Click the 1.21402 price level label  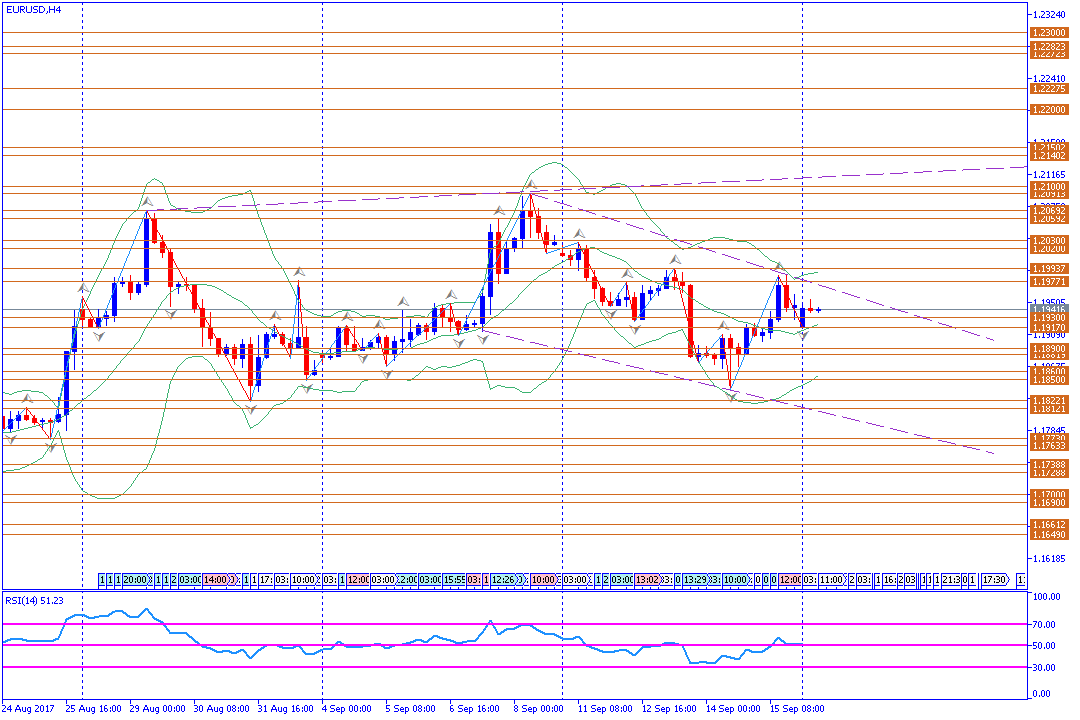tap(1049, 156)
